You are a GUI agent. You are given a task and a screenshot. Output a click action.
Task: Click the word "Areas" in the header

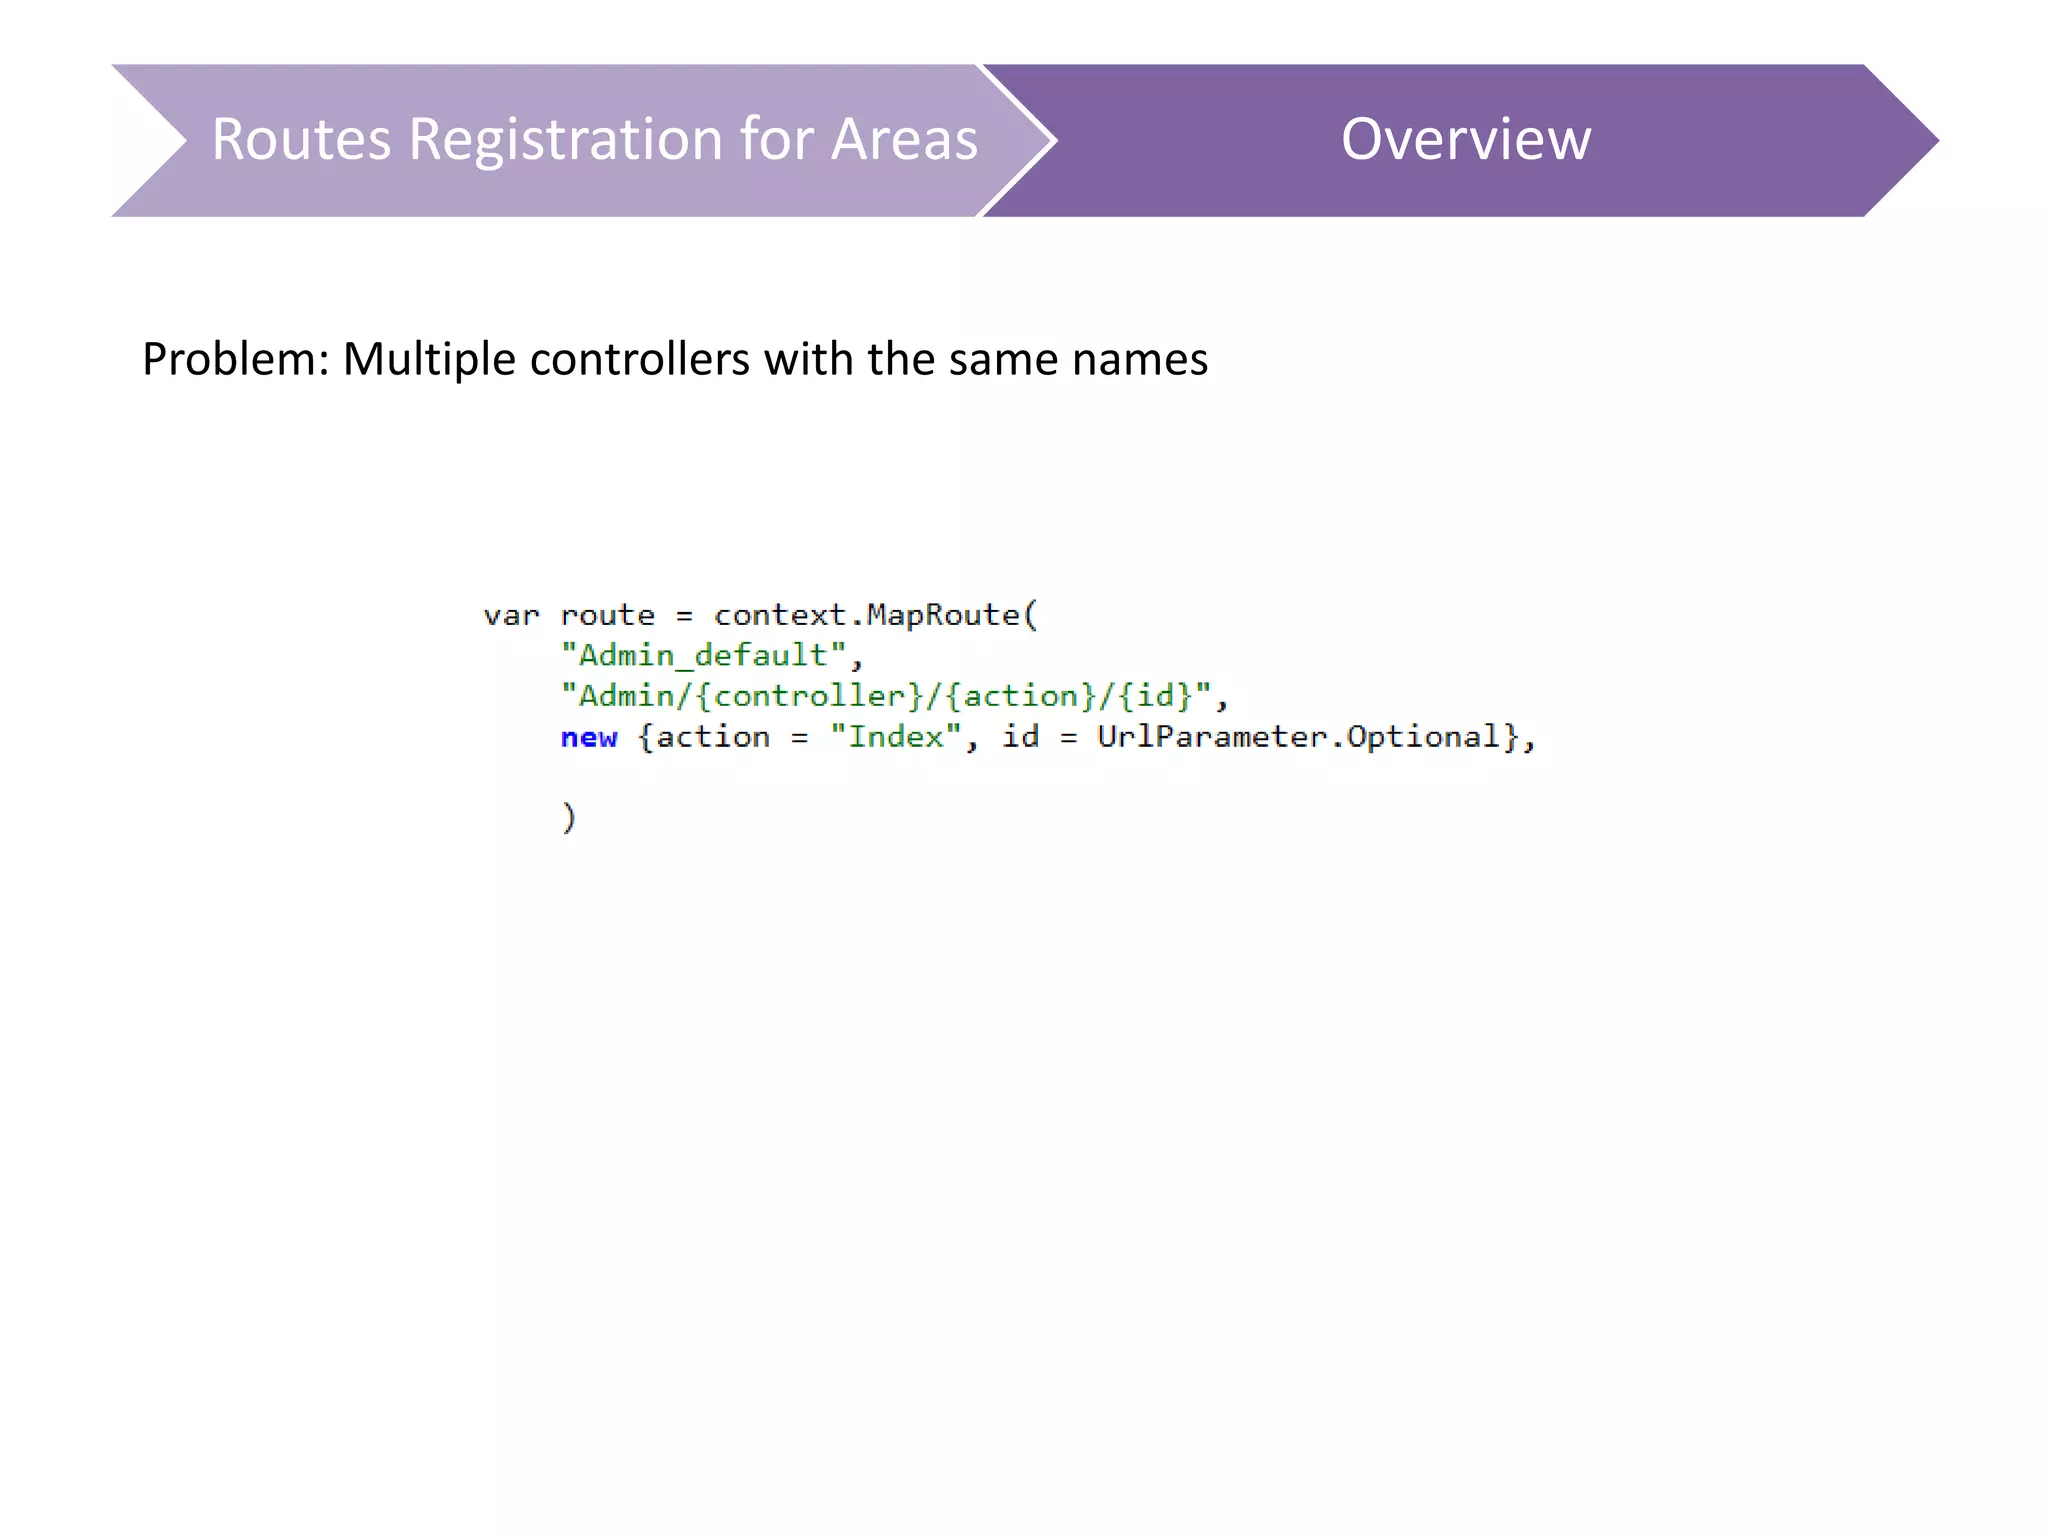pyautogui.click(x=904, y=140)
